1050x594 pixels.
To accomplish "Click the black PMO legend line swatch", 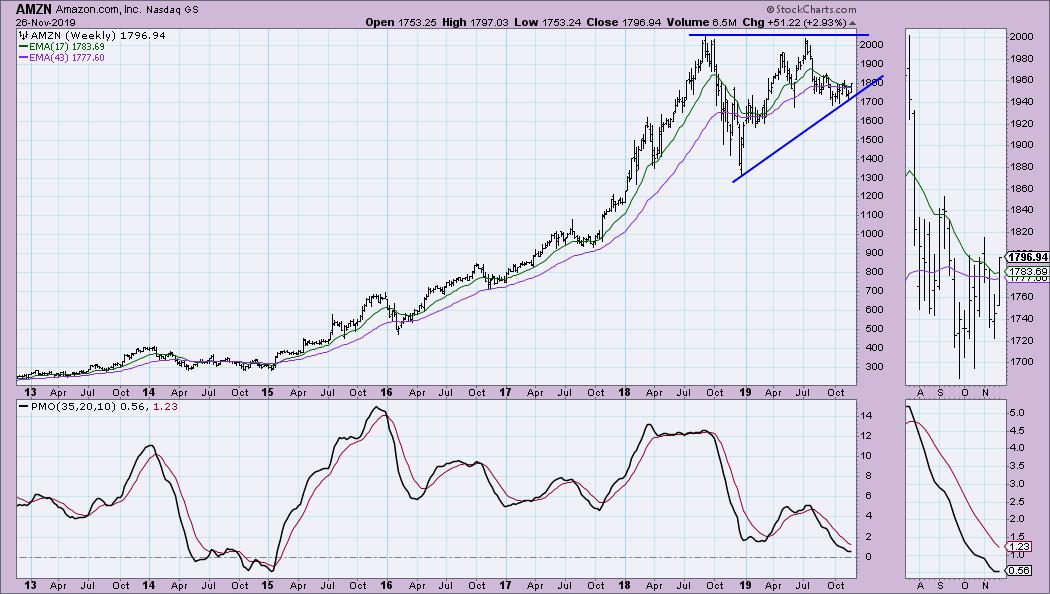I will pyautogui.click(x=23, y=406).
